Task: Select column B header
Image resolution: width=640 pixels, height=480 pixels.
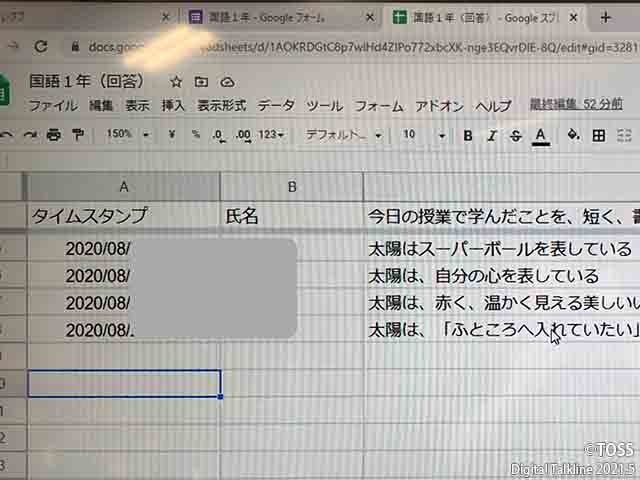Action: click(x=291, y=186)
